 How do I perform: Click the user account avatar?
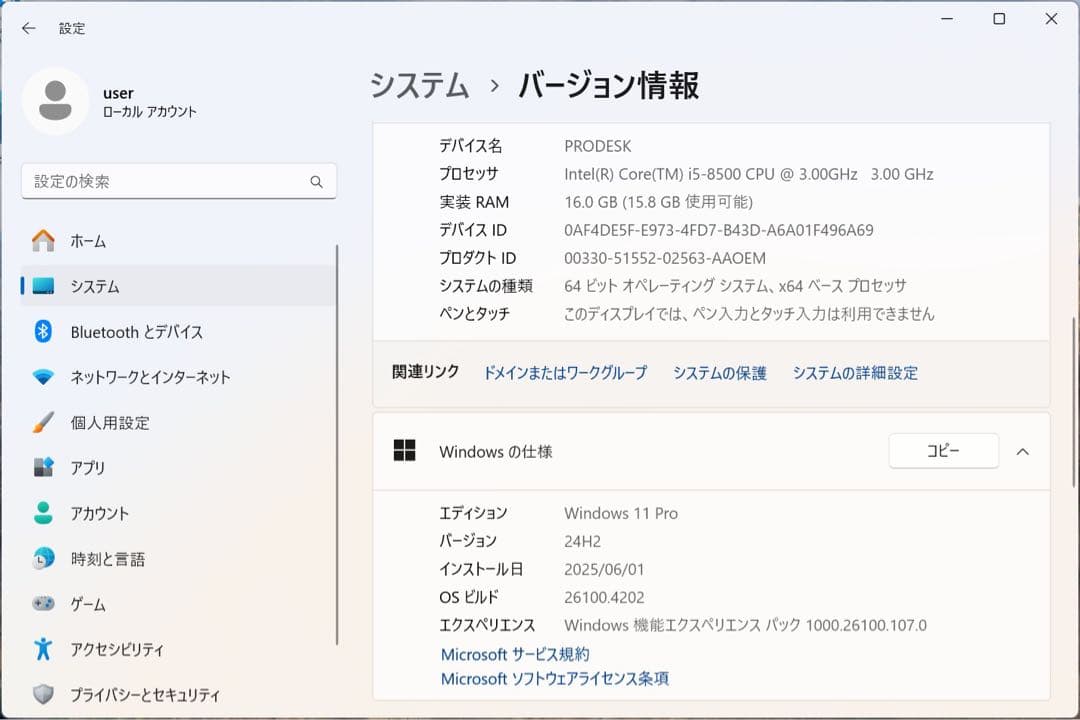pyautogui.click(x=55, y=101)
